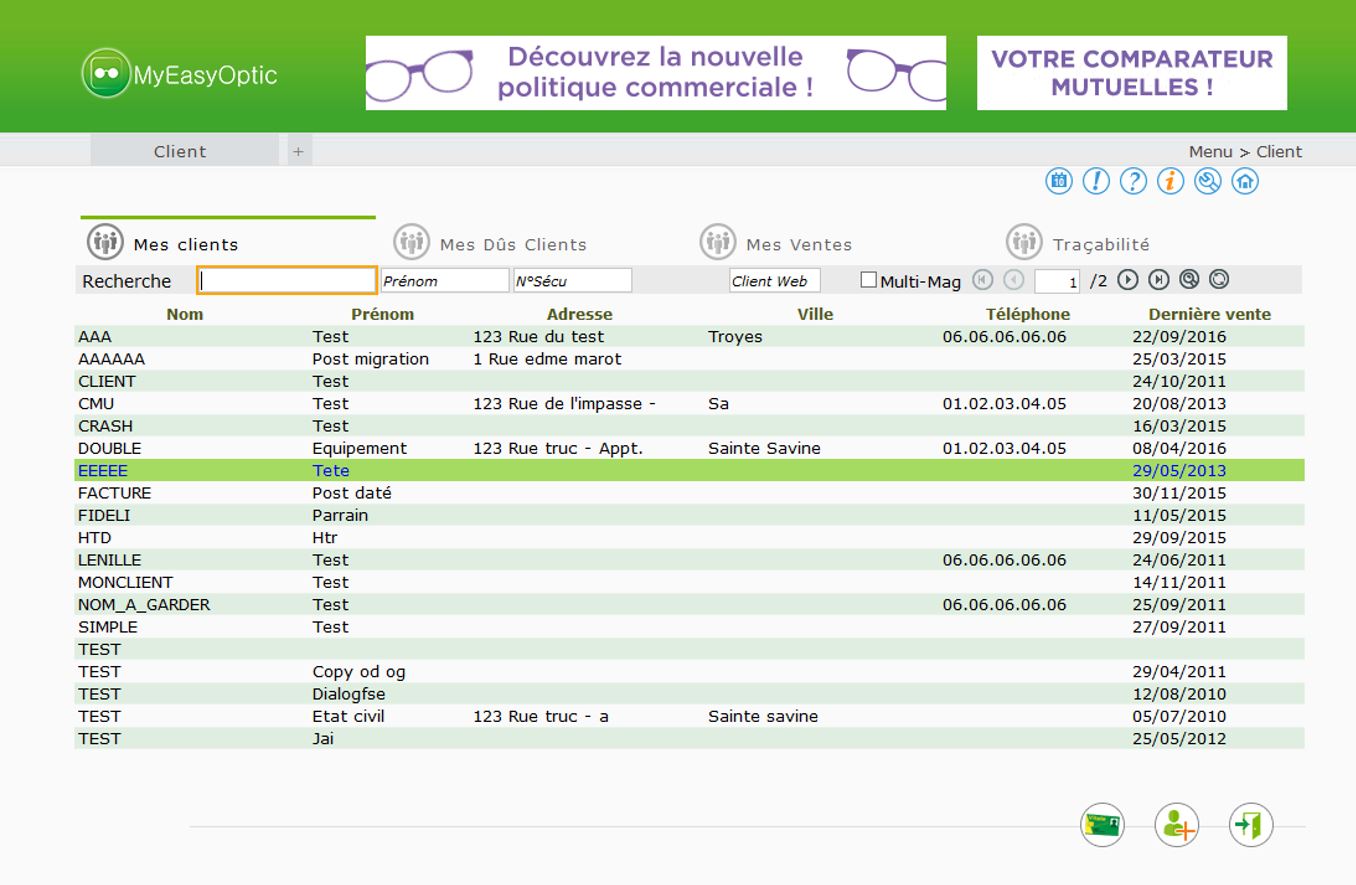Image resolution: width=1356 pixels, height=885 pixels.
Task: Click the orange information 'i' icon
Action: pos(1170,181)
